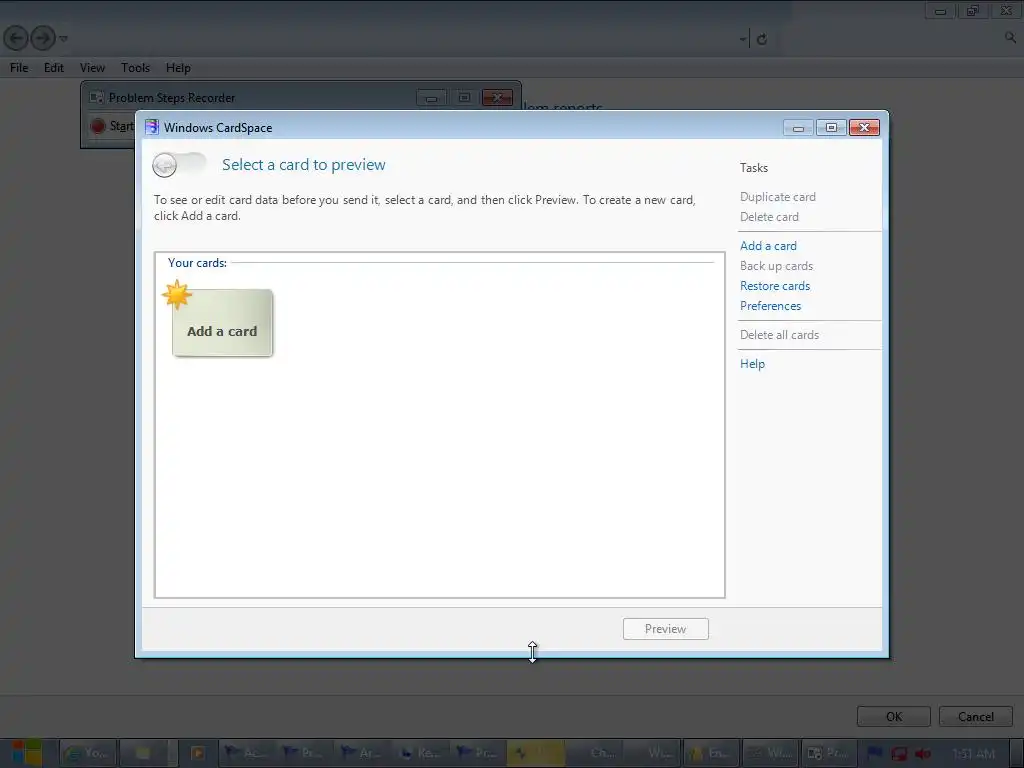This screenshot has width=1024, height=768.
Task: Click the folder icon in taskbar
Action: [x=142, y=753]
